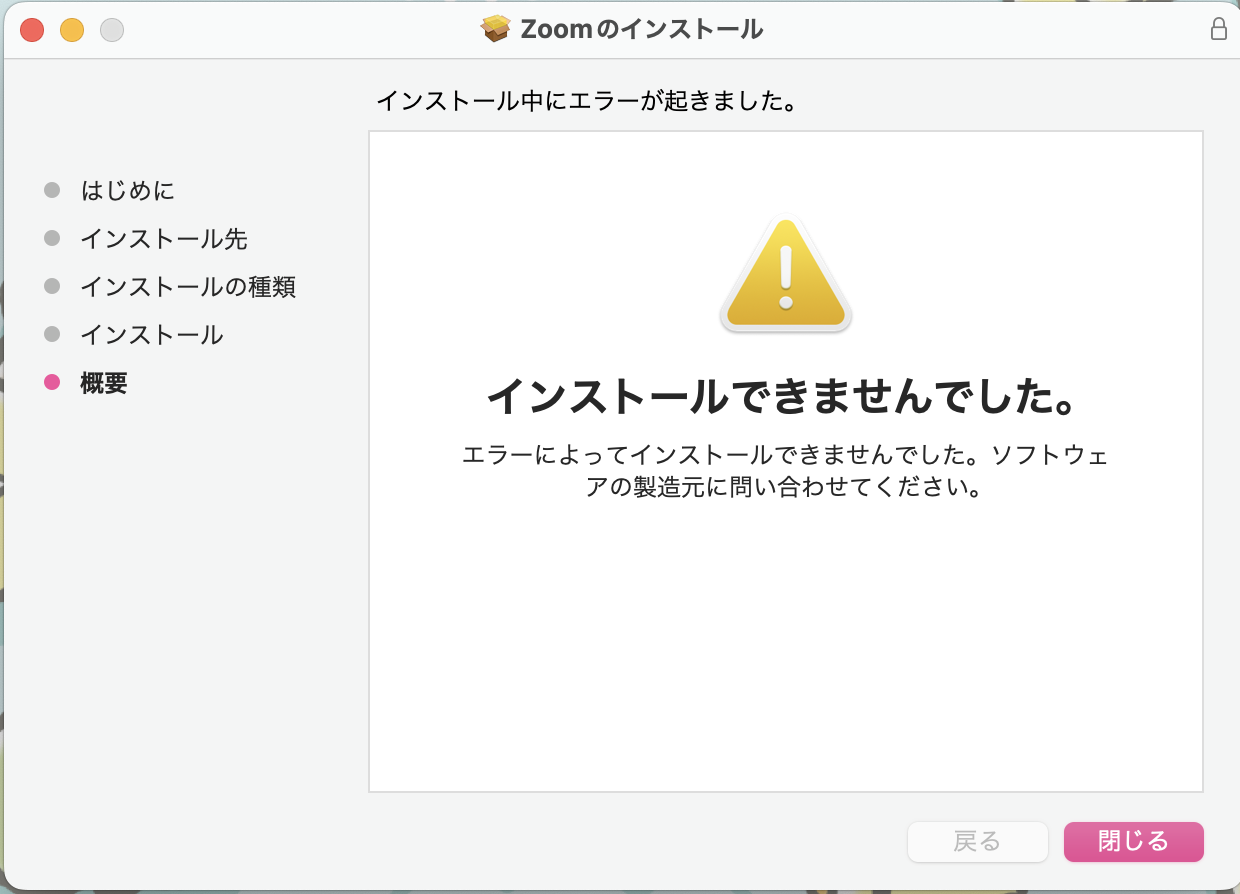
Task: Click the pink bullet beside 概要
Action: click(x=52, y=382)
